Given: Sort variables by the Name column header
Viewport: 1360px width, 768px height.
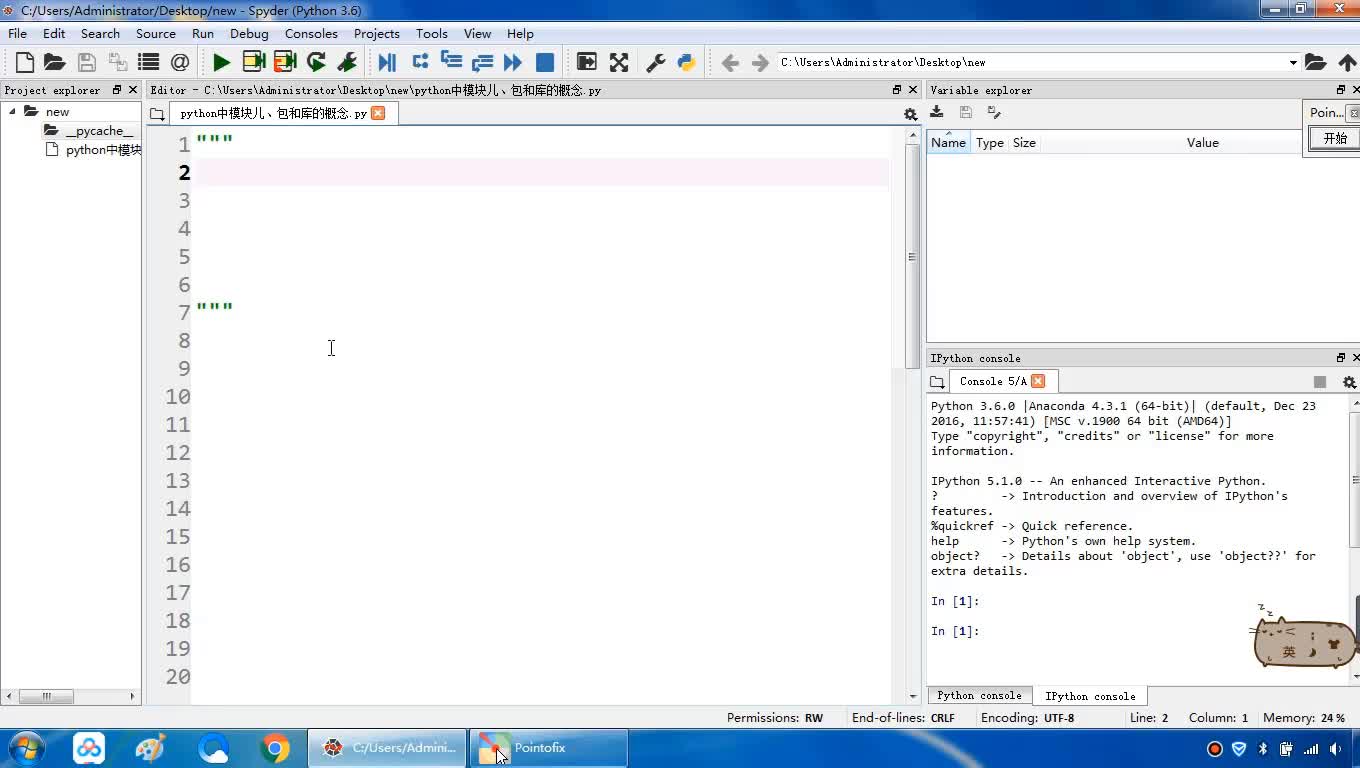Looking at the screenshot, I should point(948,142).
